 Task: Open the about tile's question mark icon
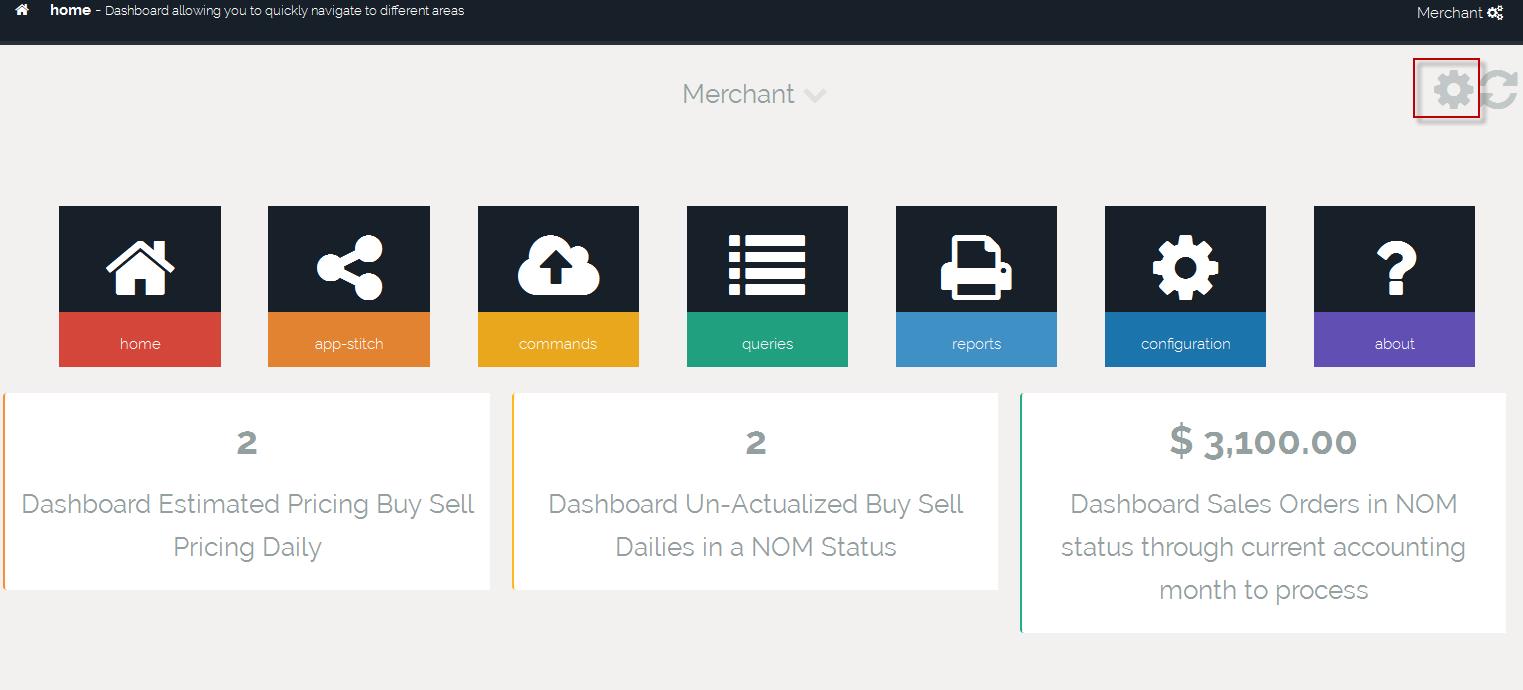click(x=1394, y=266)
